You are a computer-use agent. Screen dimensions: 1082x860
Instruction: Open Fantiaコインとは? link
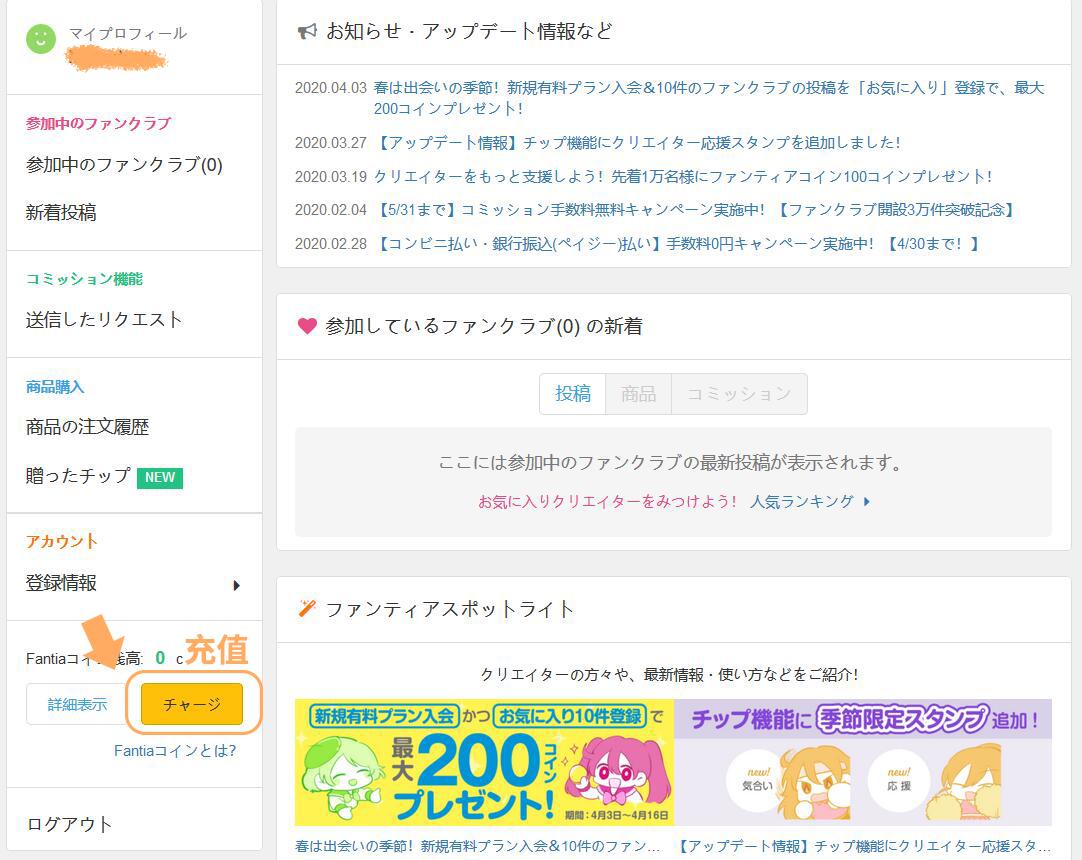click(175, 751)
